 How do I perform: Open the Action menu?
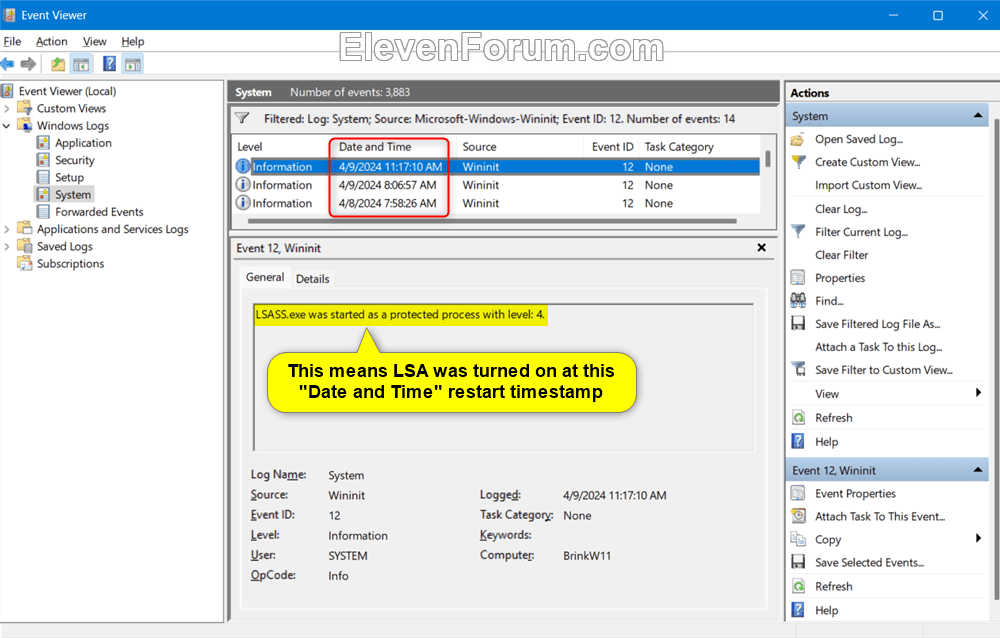tap(52, 41)
